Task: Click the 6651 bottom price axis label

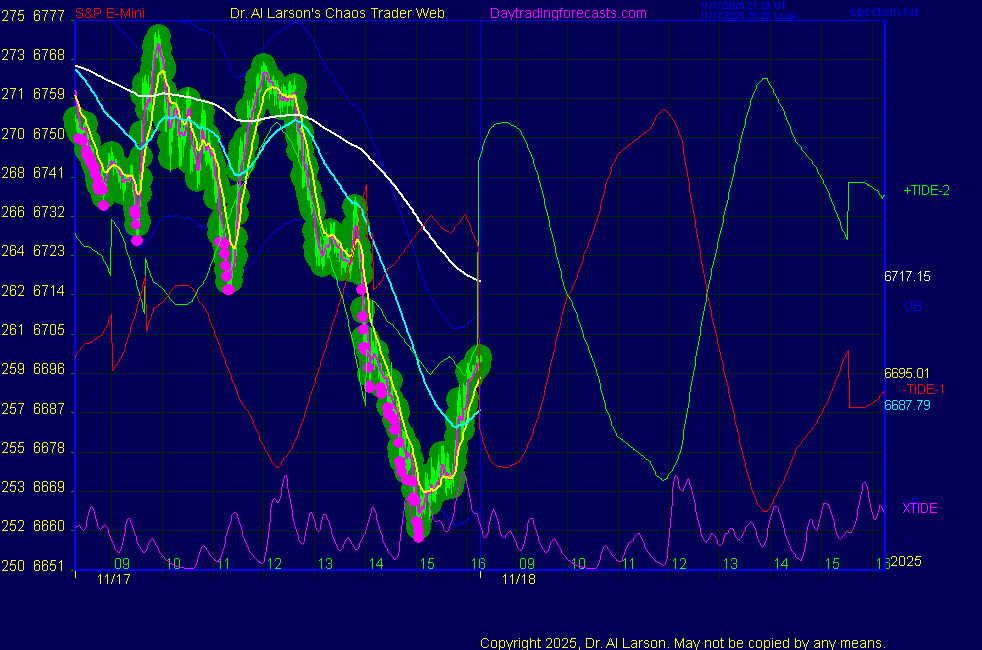Action: [47, 566]
